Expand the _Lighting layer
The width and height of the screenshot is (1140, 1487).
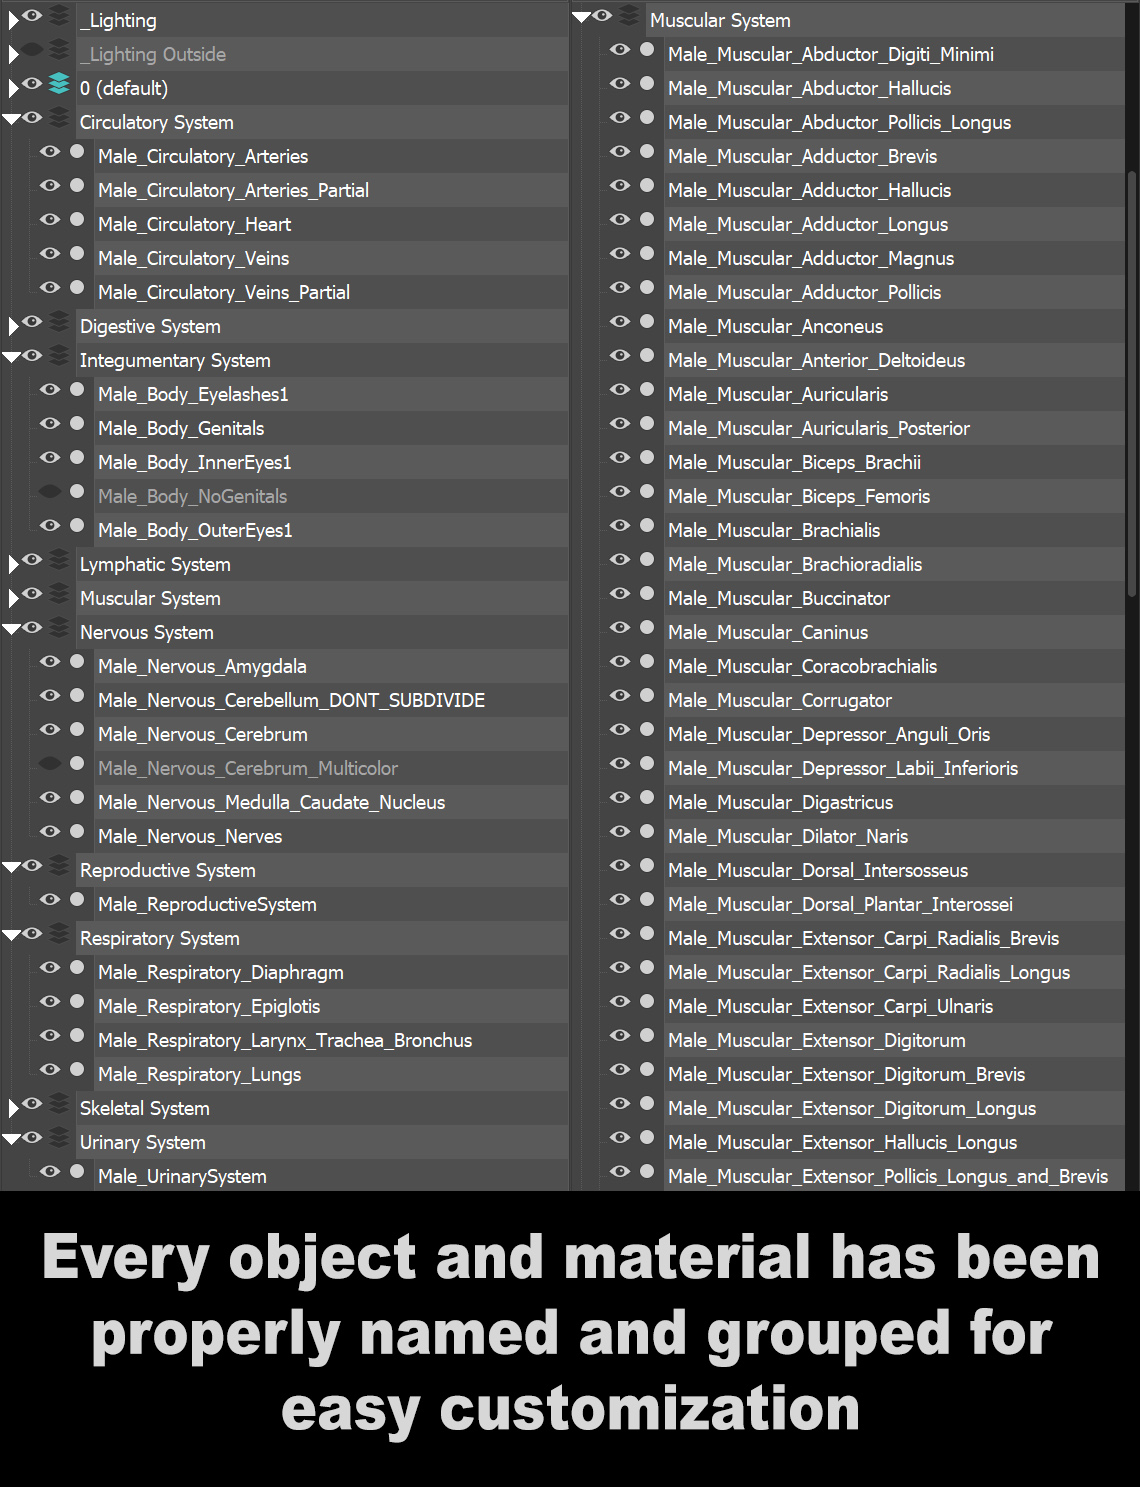13,20
